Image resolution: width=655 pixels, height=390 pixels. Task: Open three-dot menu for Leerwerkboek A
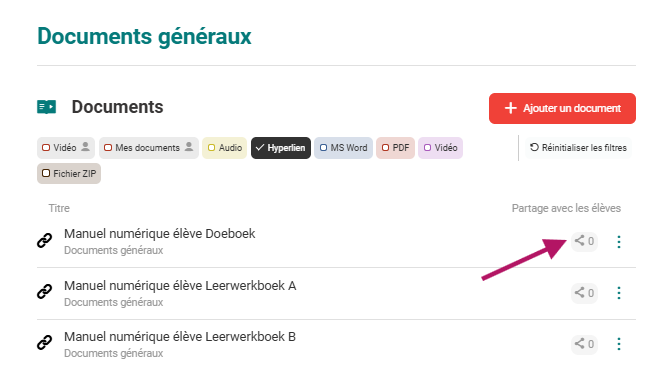619,293
